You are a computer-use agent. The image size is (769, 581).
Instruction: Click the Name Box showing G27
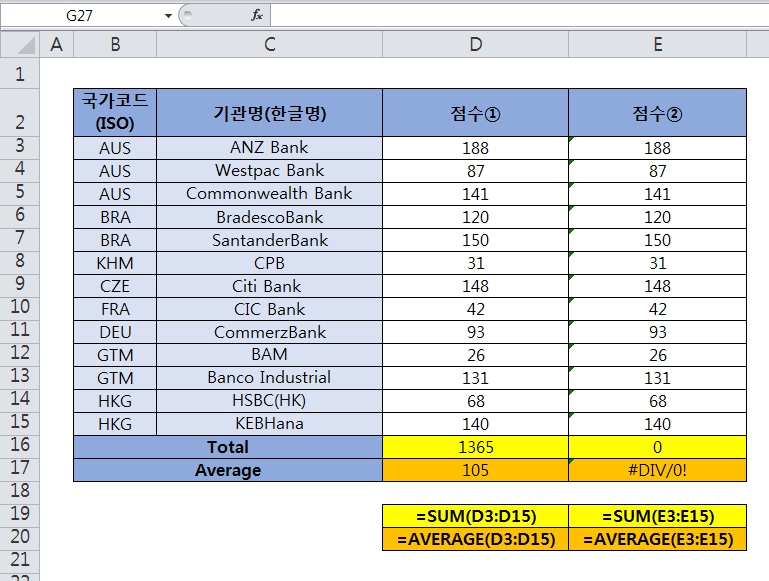tap(81, 16)
